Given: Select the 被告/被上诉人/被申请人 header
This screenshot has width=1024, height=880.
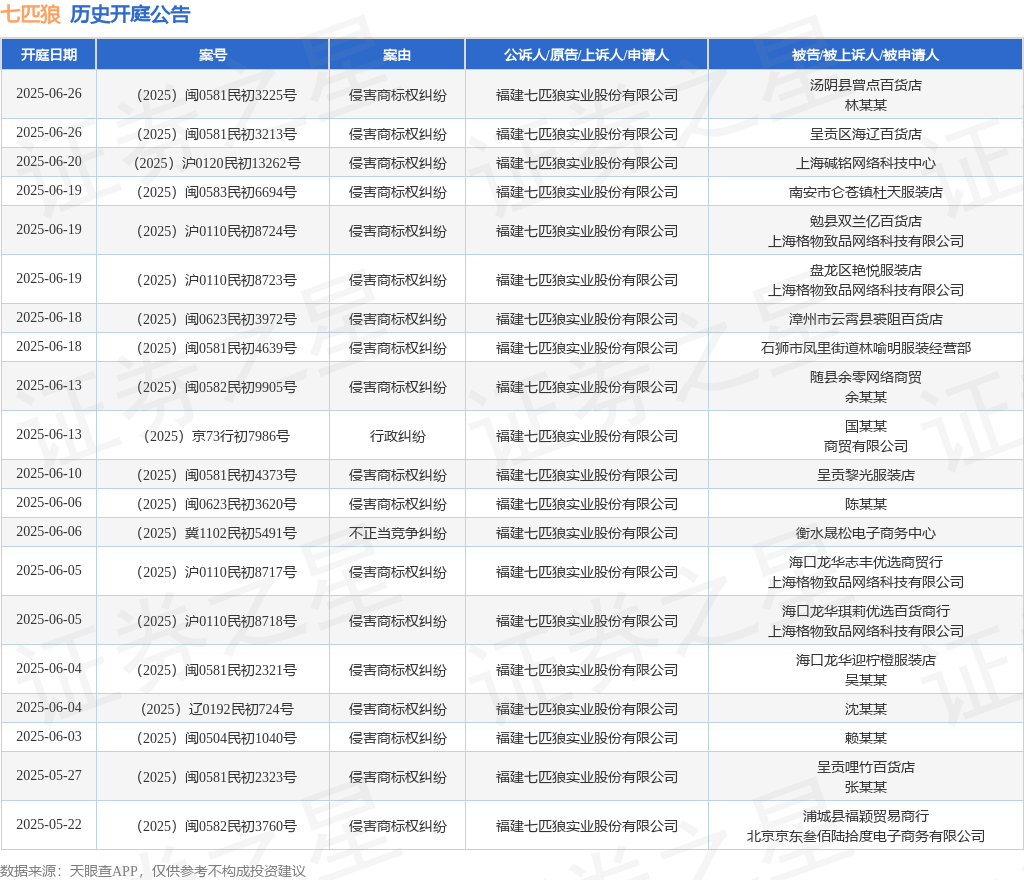Looking at the screenshot, I should (865, 55).
